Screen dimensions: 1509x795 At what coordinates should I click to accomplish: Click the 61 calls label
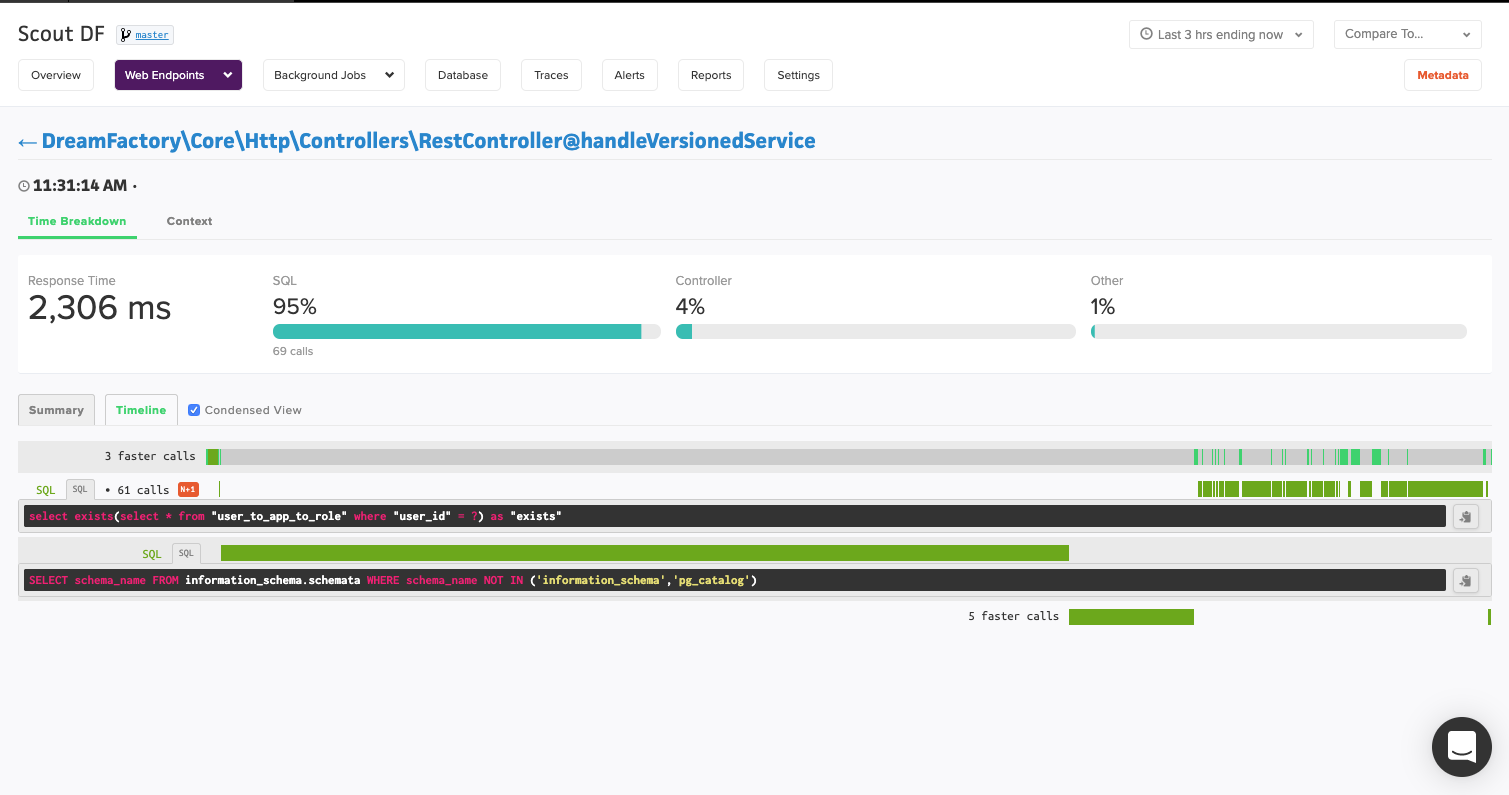(141, 490)
